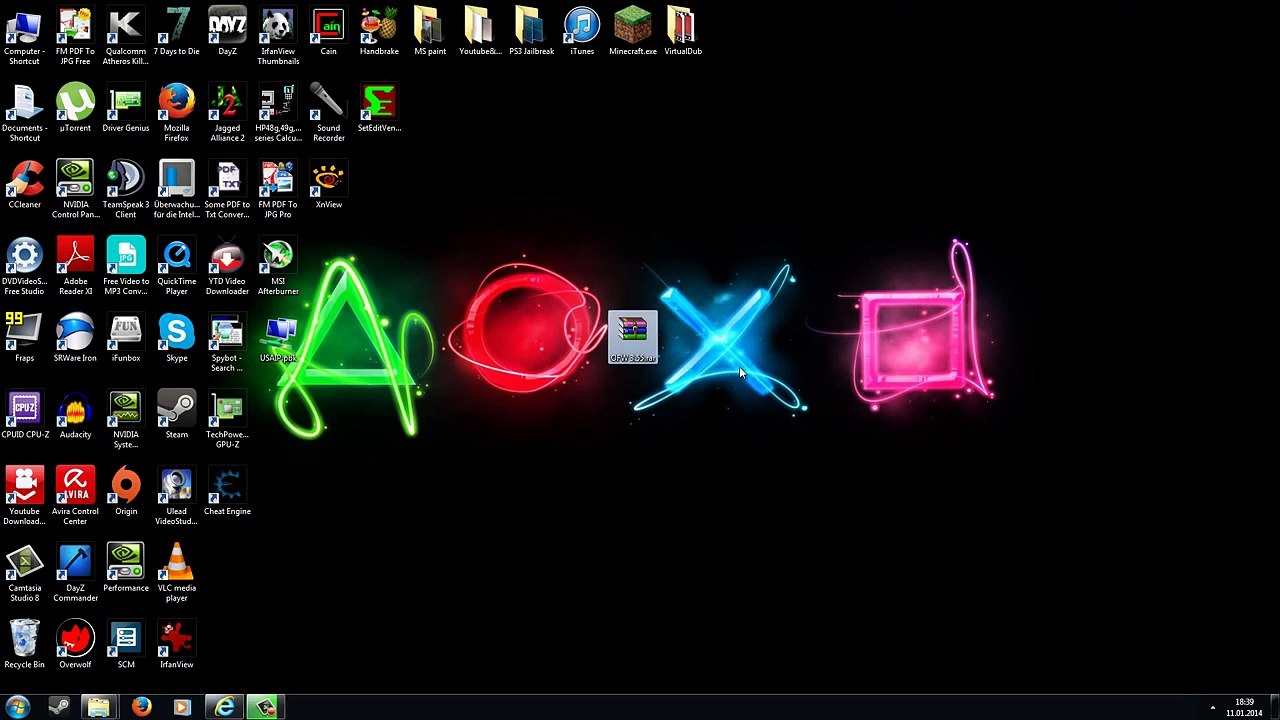Click the IrfanView Thumbnails icon
Viewport: 1280px width, 720px height.
[278, 36]
